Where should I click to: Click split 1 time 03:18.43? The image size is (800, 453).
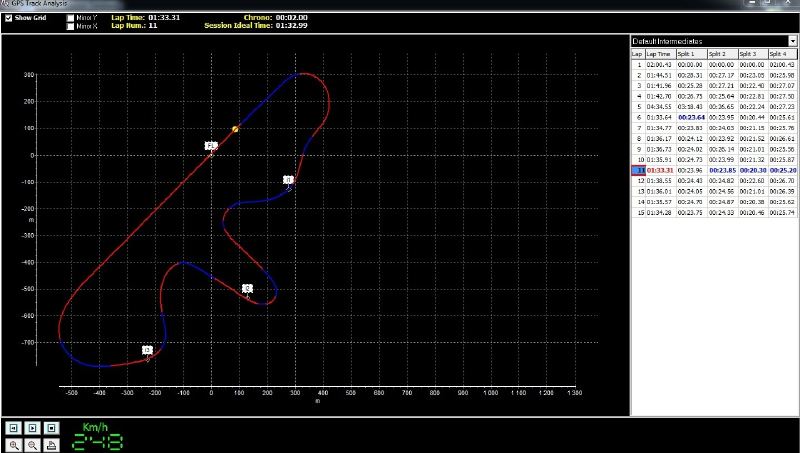tap(691, 107)
